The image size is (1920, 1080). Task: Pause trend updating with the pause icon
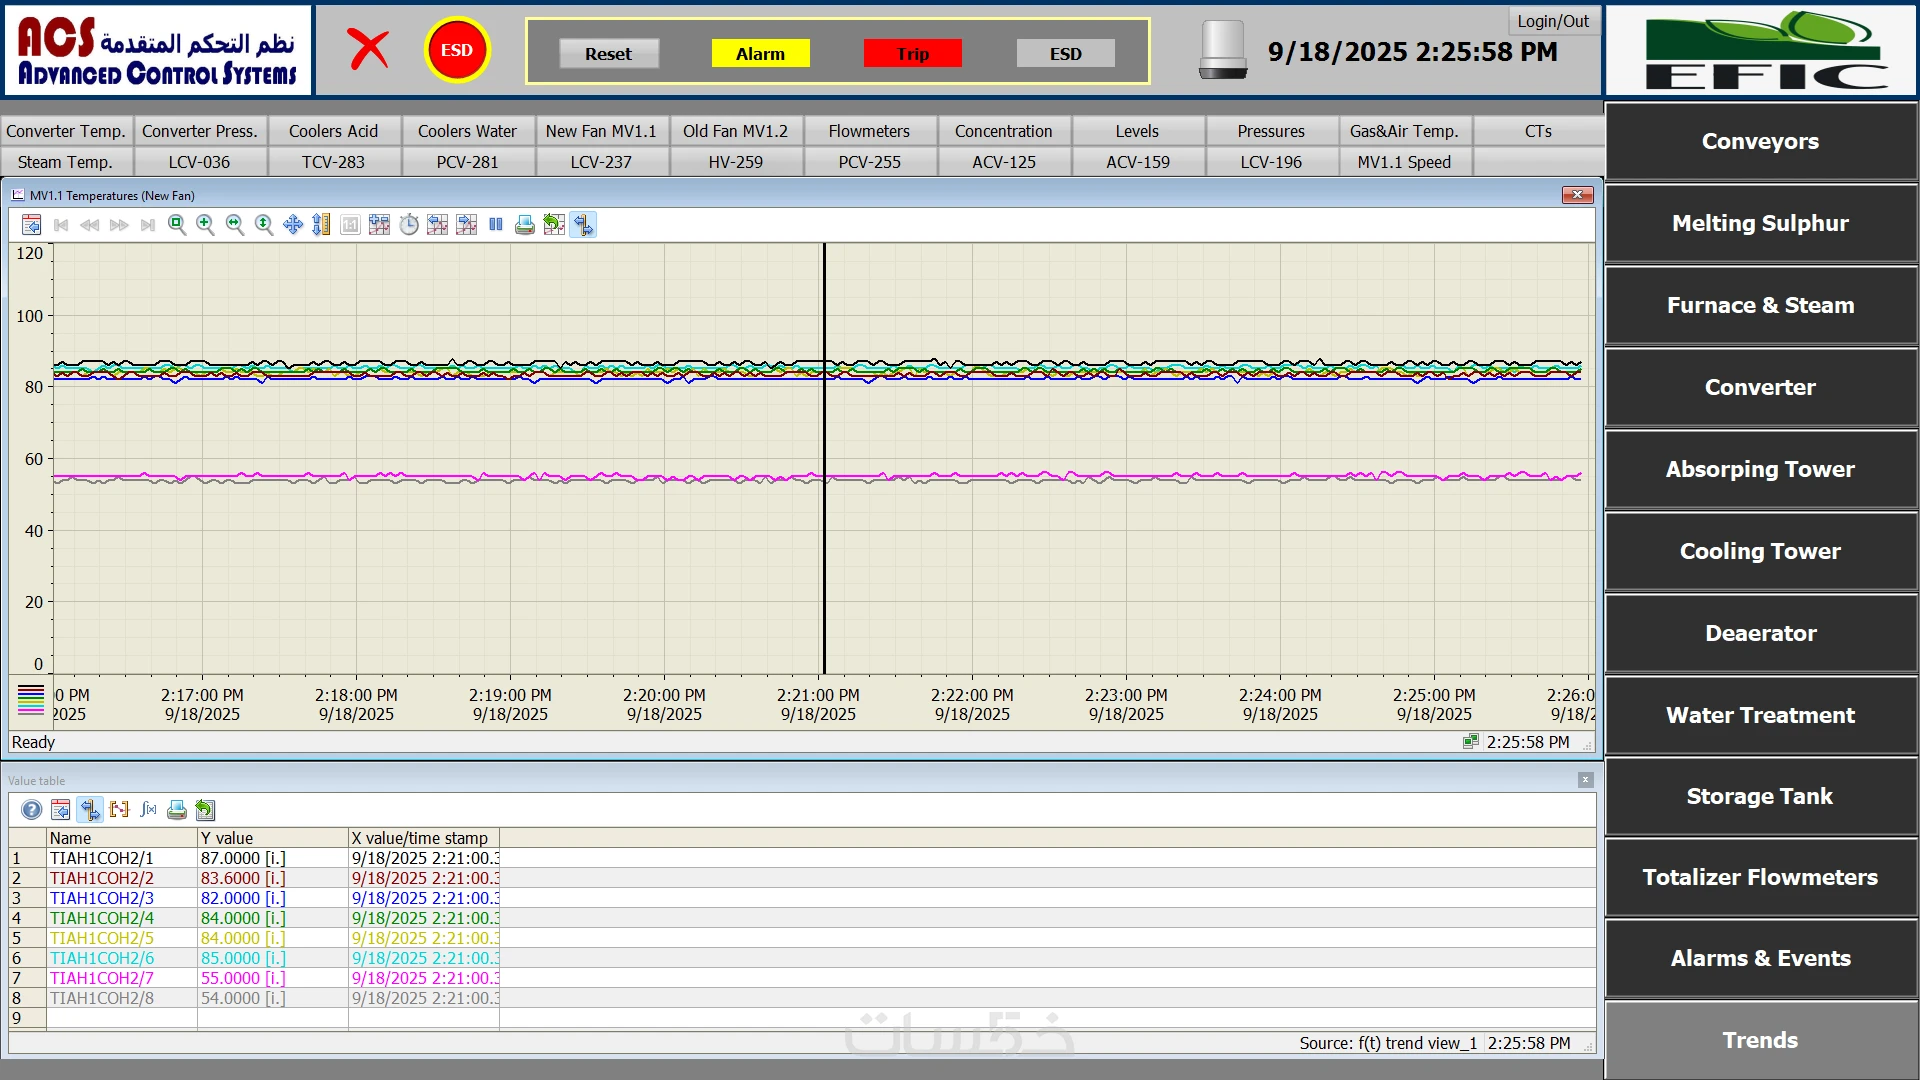496,225
